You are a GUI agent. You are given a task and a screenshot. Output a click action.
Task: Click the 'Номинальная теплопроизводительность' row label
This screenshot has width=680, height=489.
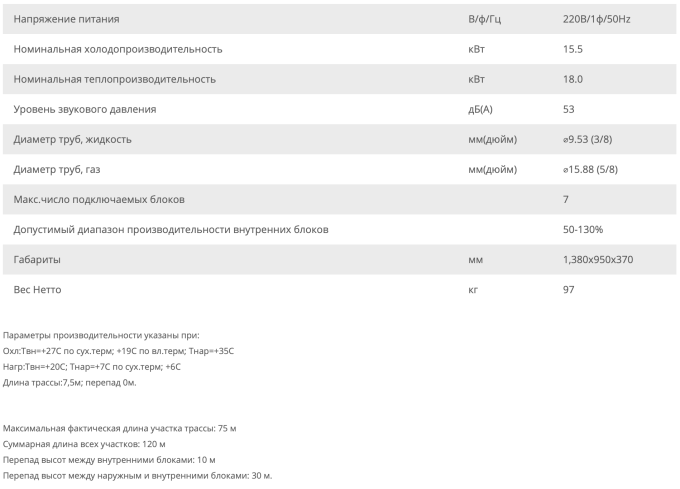pyautogui.click(x=115, y=79)
